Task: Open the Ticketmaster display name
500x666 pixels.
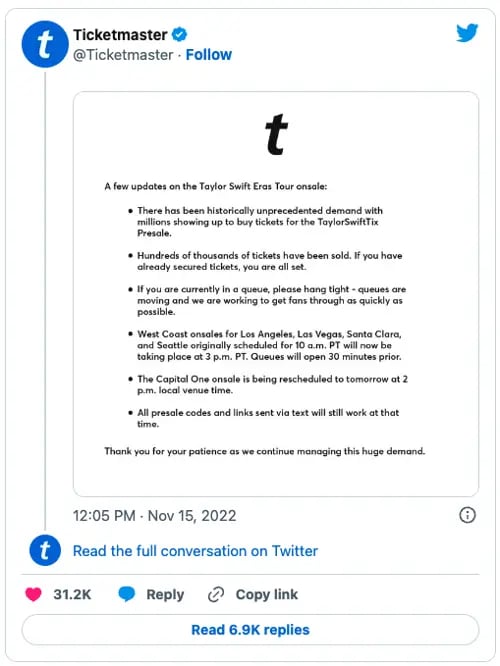Action: [x=120, y=35]
